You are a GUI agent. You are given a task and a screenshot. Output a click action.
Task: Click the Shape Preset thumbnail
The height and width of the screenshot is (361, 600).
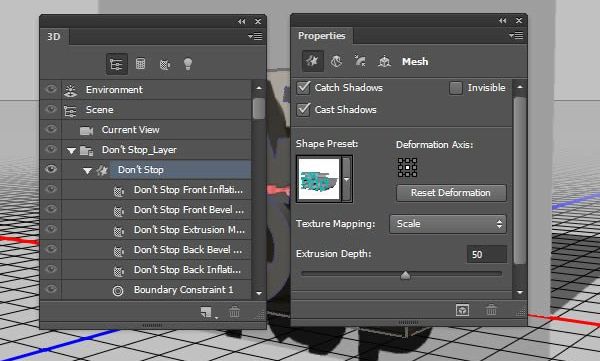pos(319,179)
